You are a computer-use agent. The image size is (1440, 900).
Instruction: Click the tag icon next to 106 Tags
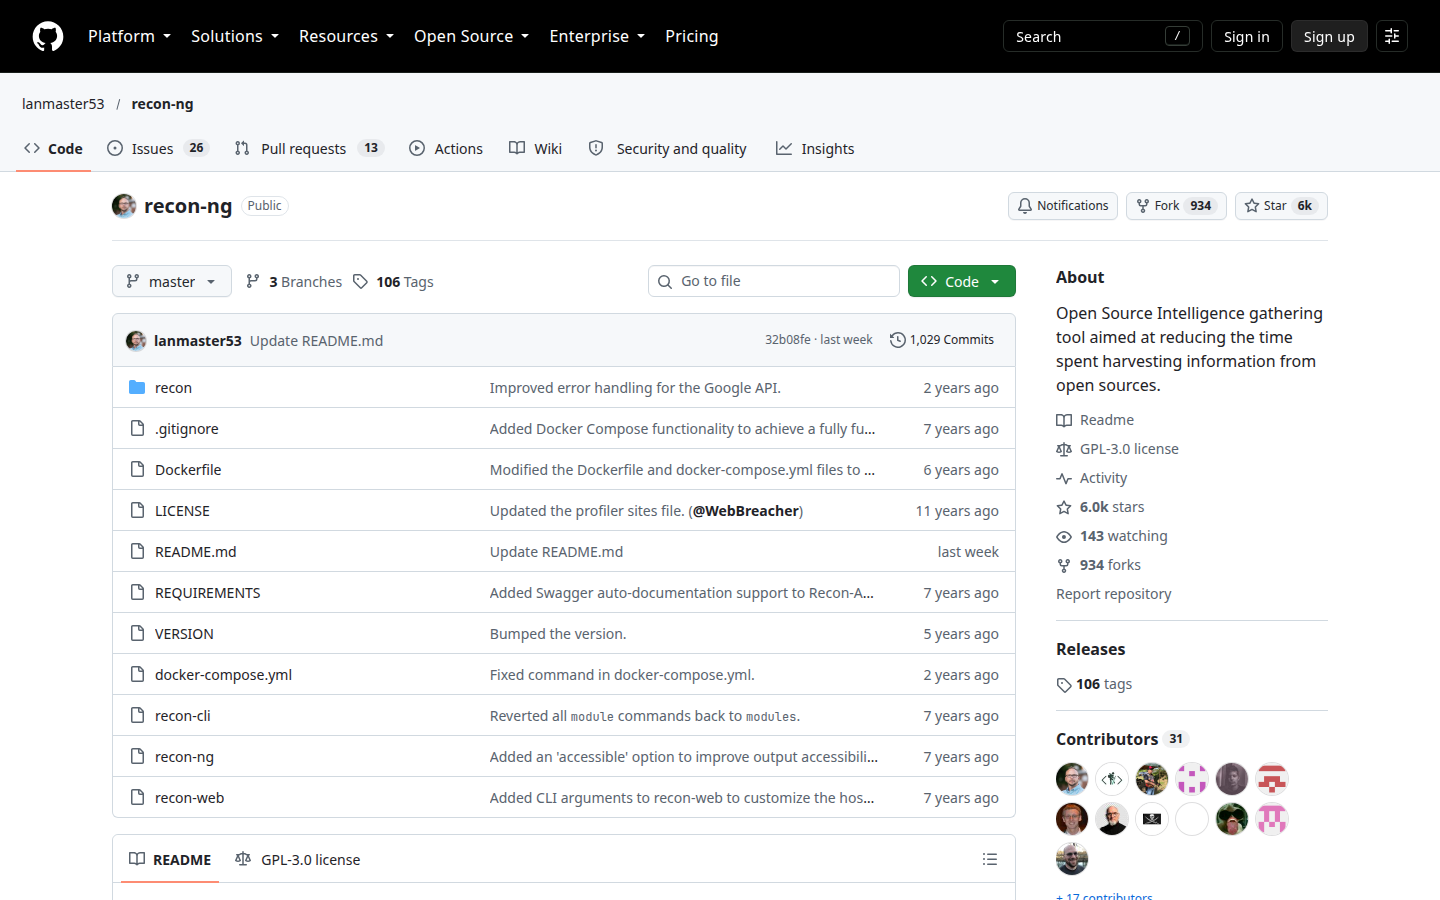pos(361,282)
